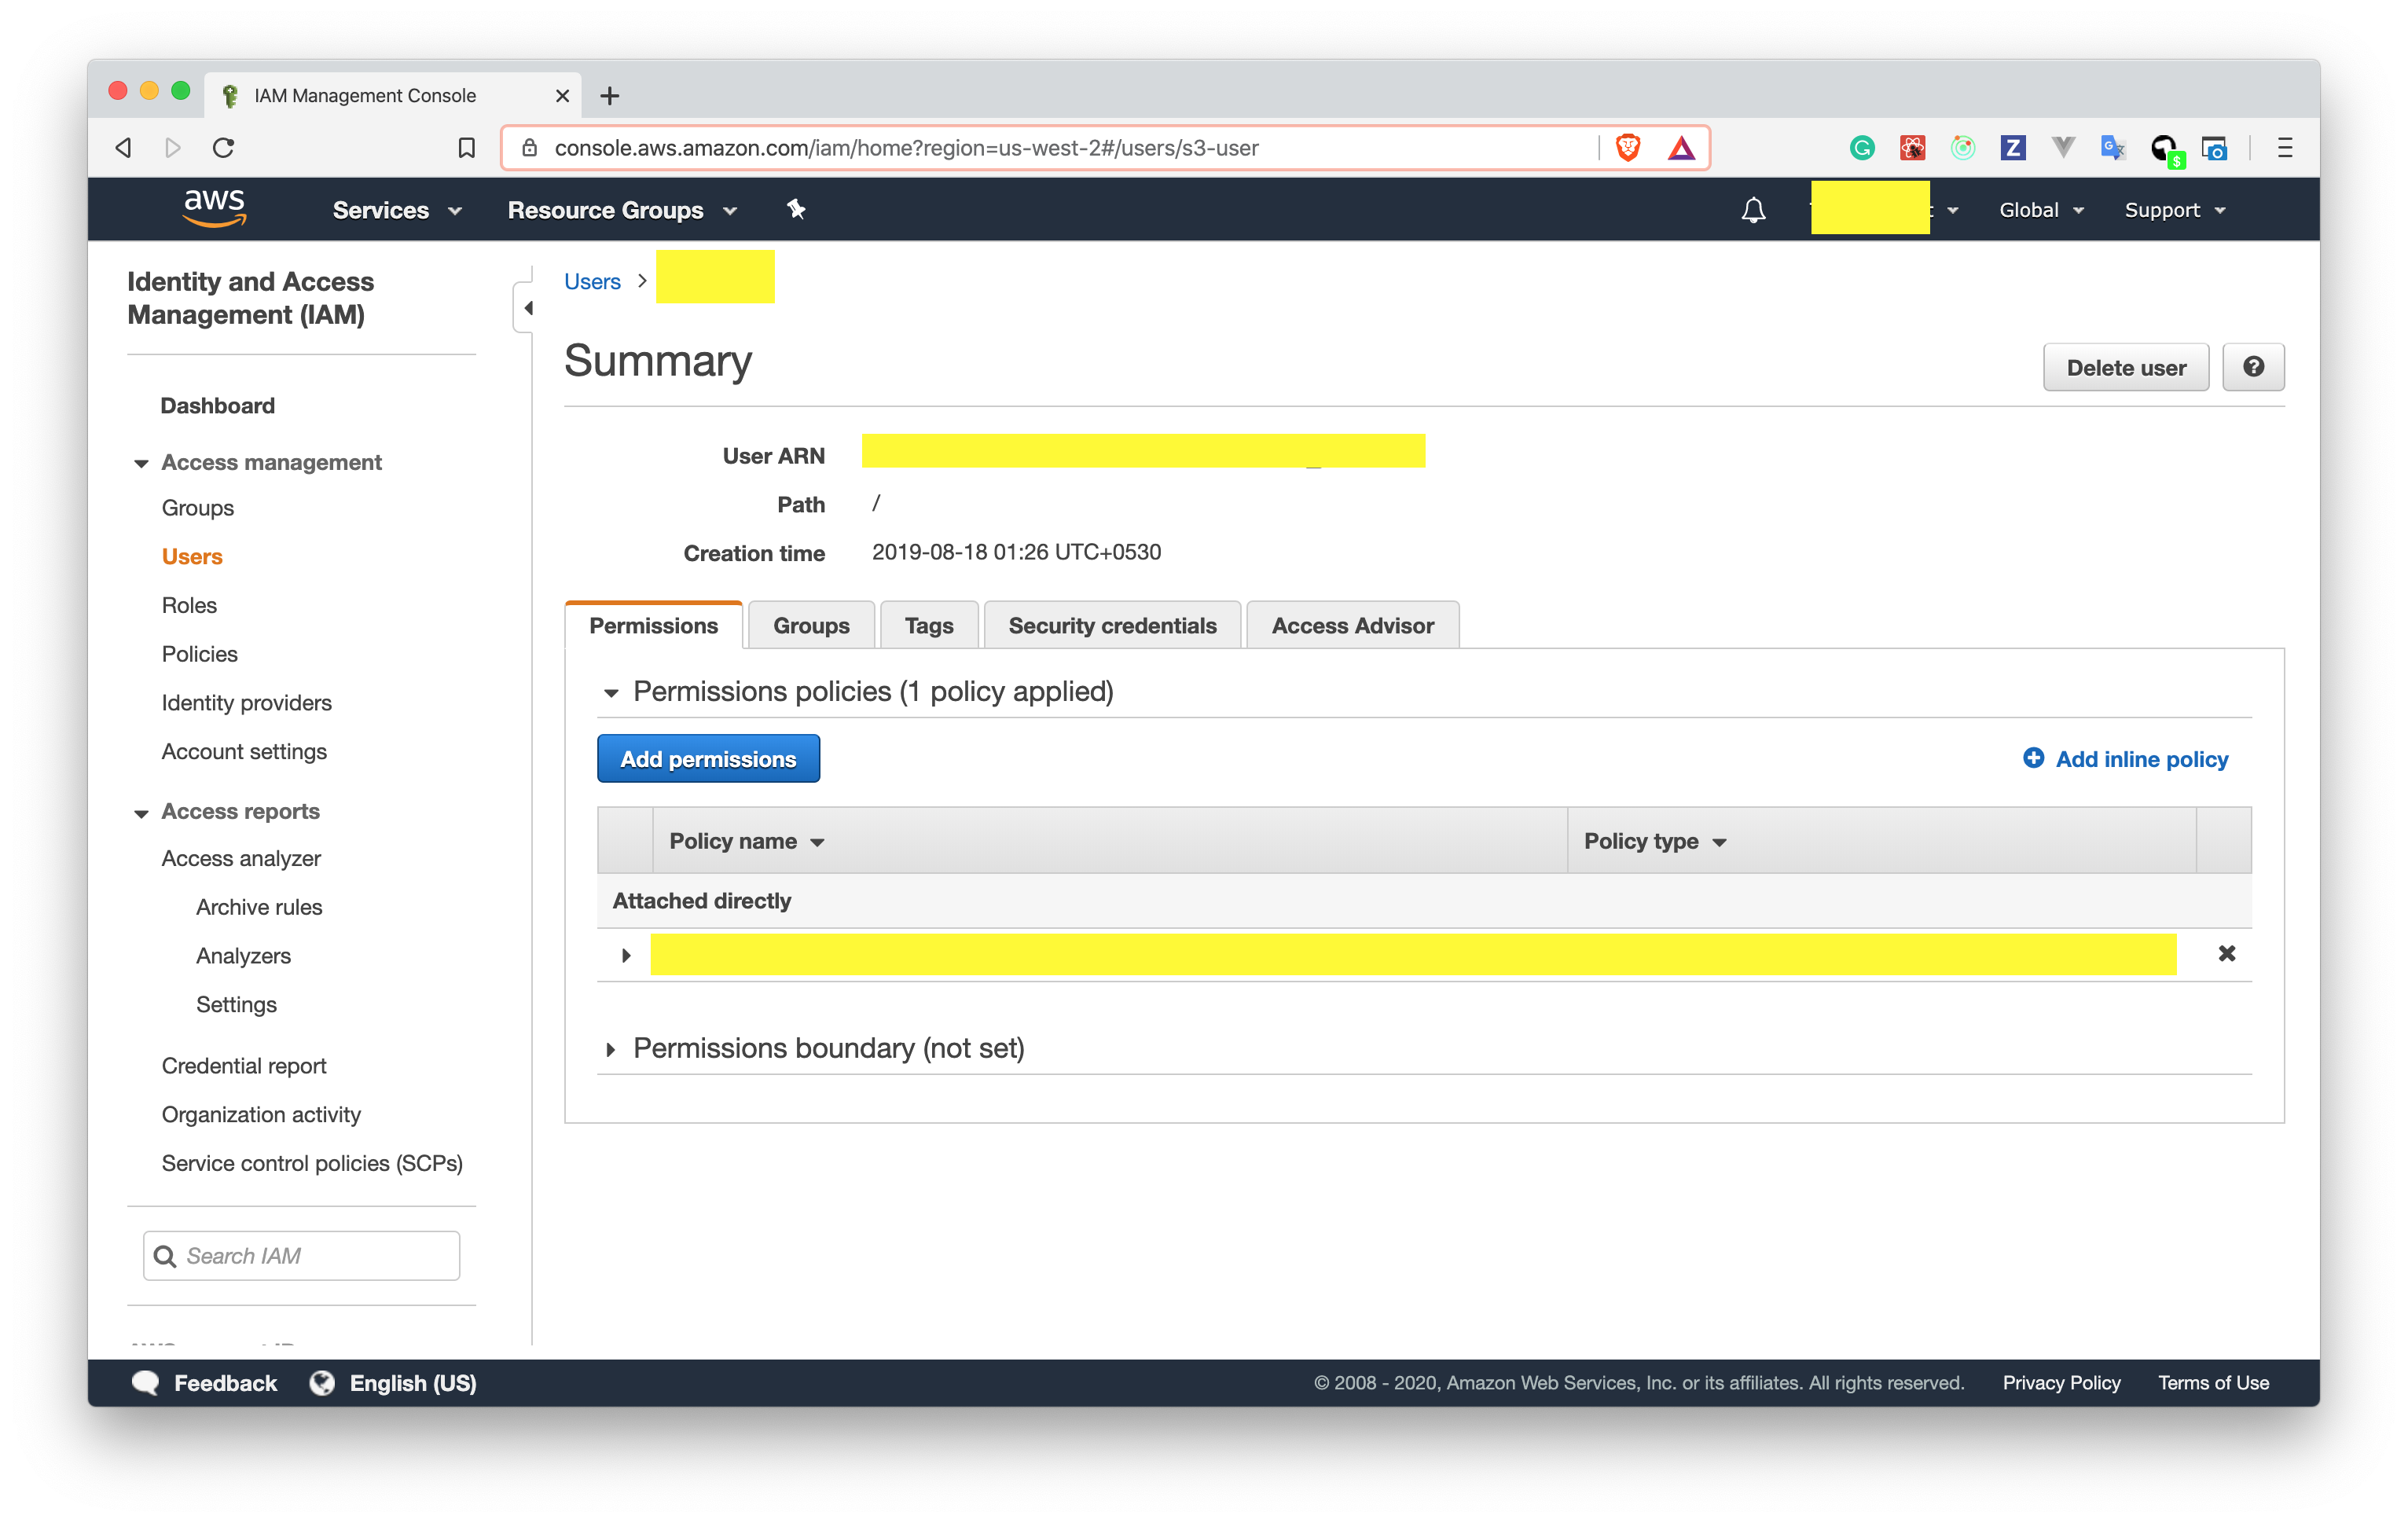
Task: Click the Brave shields lion icon
Action: (x=1628, y=148)
